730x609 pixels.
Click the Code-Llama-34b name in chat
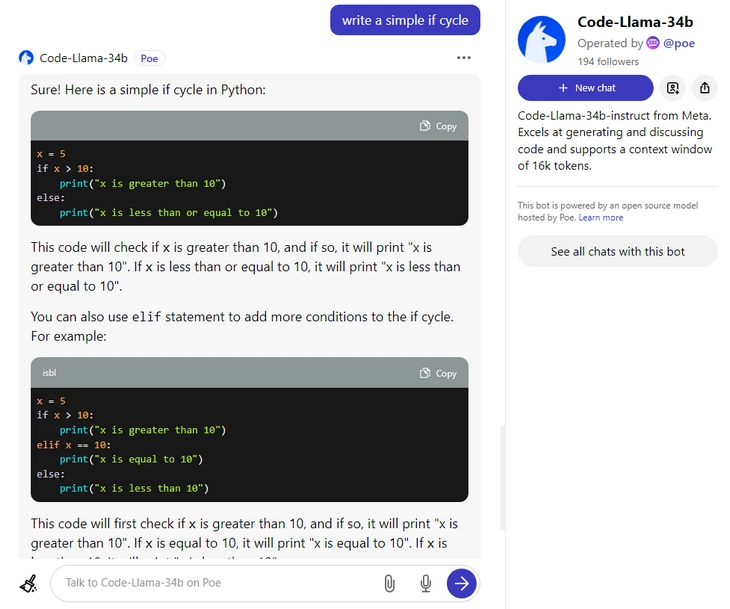(83, 58)
